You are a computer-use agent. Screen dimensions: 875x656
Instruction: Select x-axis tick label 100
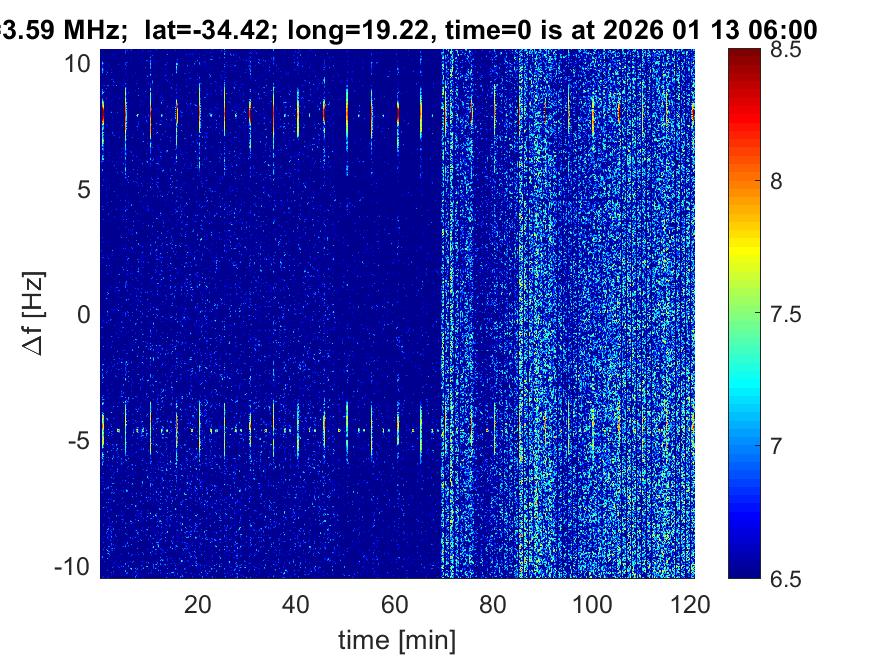tap(592, 604)
